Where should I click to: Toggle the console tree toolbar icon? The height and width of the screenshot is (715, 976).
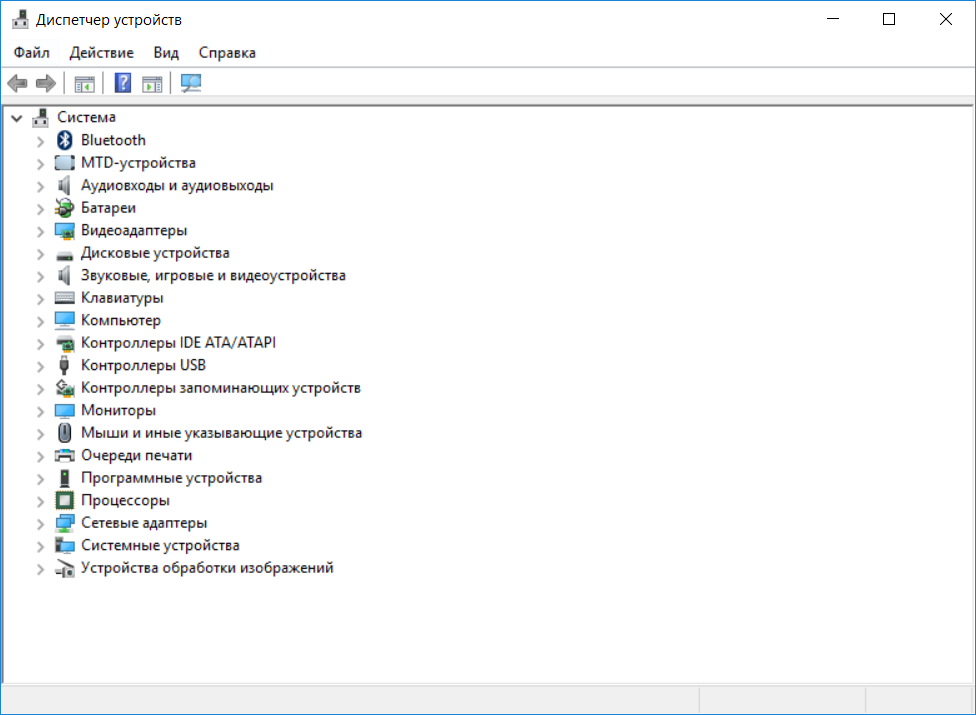point(84,83)
